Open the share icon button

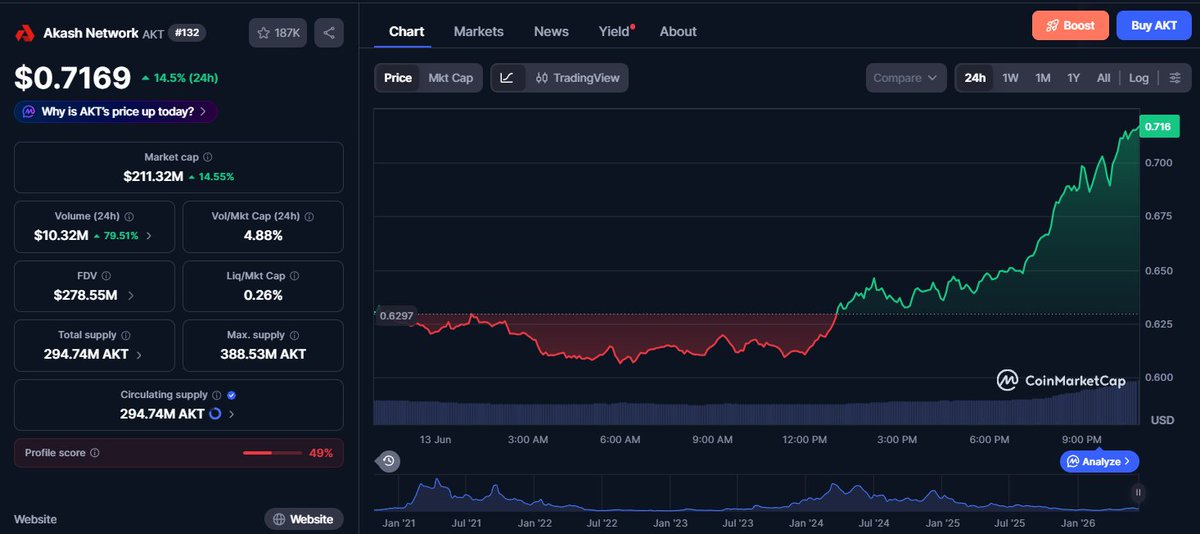click(x=329, y=33)
